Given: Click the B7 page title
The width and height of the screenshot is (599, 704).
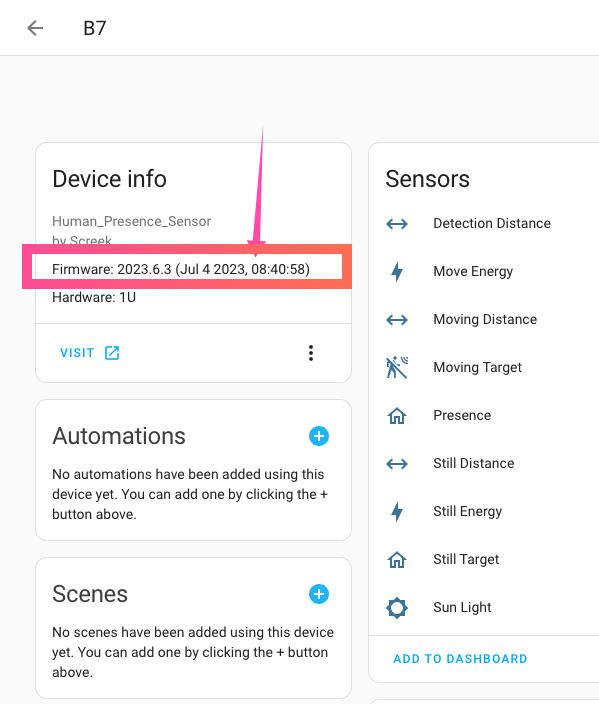Looking at the screenshot, I should (x=95, y=28).
